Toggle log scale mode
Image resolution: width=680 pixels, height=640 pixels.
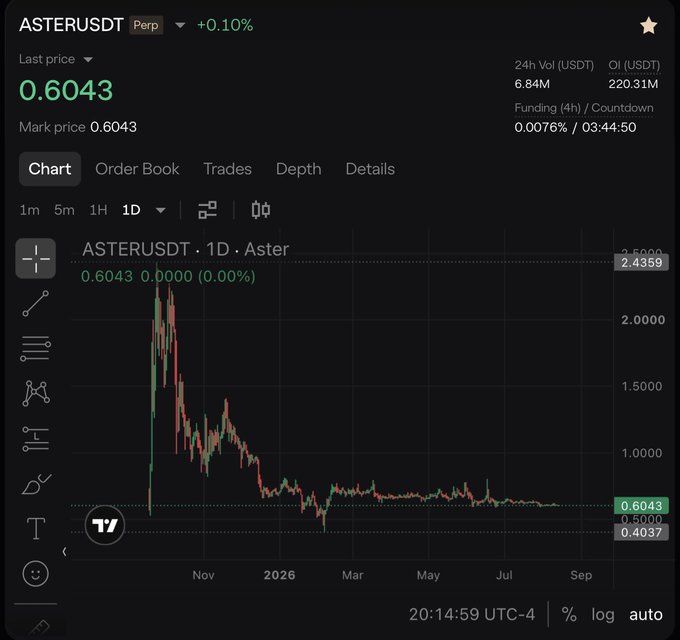click(x=603, y=615)
